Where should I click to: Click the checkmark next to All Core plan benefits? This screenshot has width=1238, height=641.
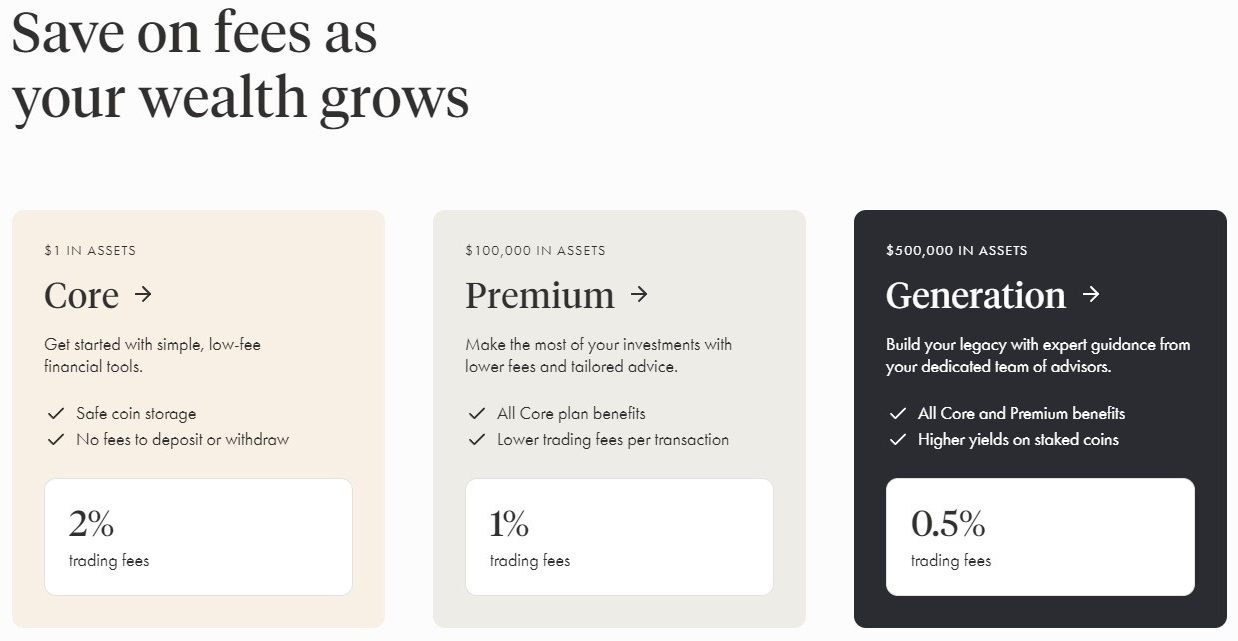[477, 413]
